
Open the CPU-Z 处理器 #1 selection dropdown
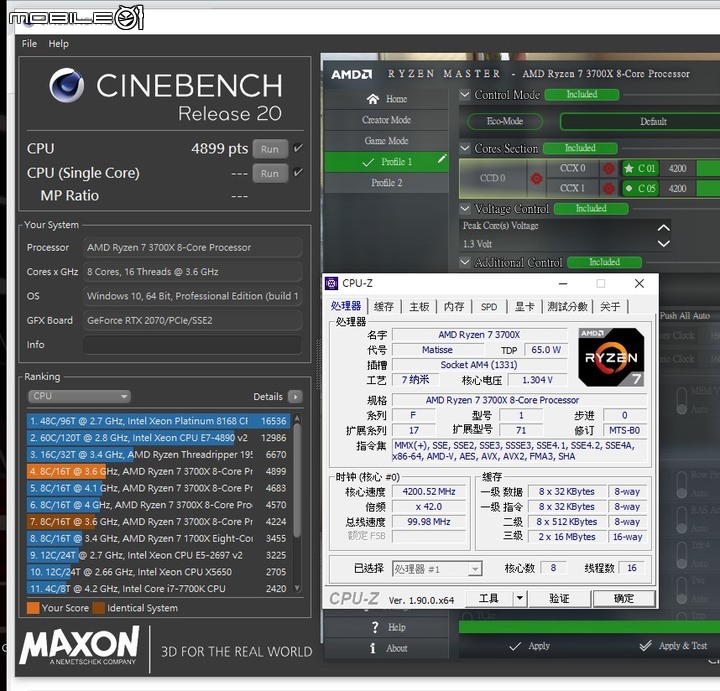click(x=437, y=569)
